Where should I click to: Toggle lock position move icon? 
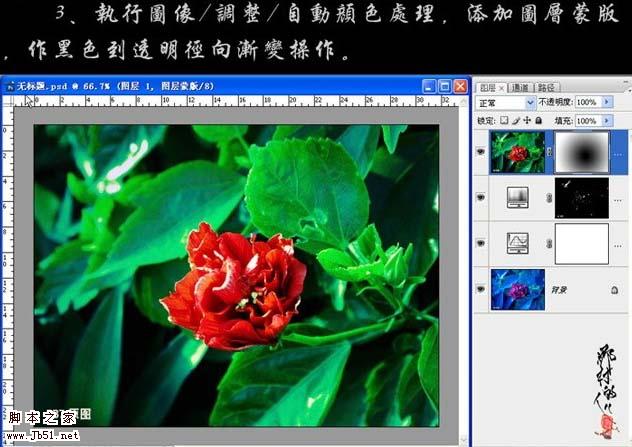[x=527, y=120]
